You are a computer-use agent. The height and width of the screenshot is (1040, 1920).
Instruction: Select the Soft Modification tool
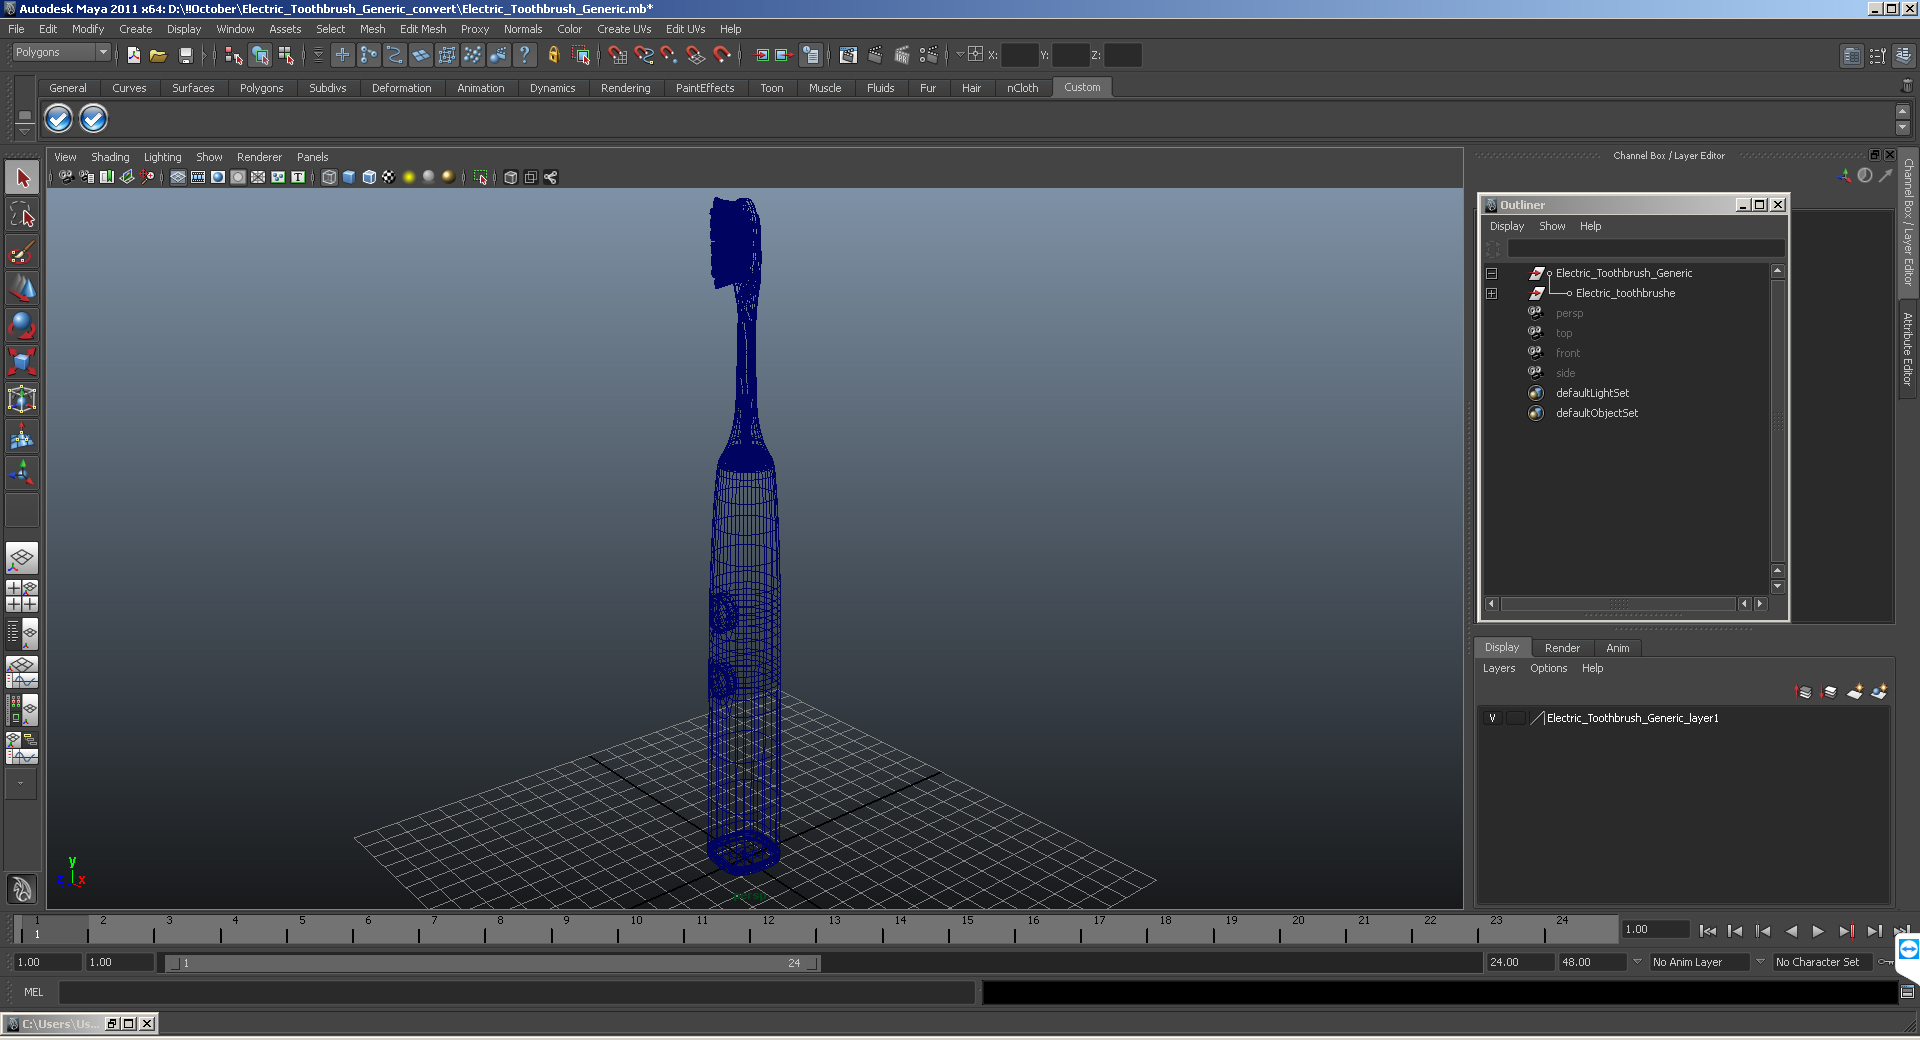pyautogui.click(x=22, y=436)
